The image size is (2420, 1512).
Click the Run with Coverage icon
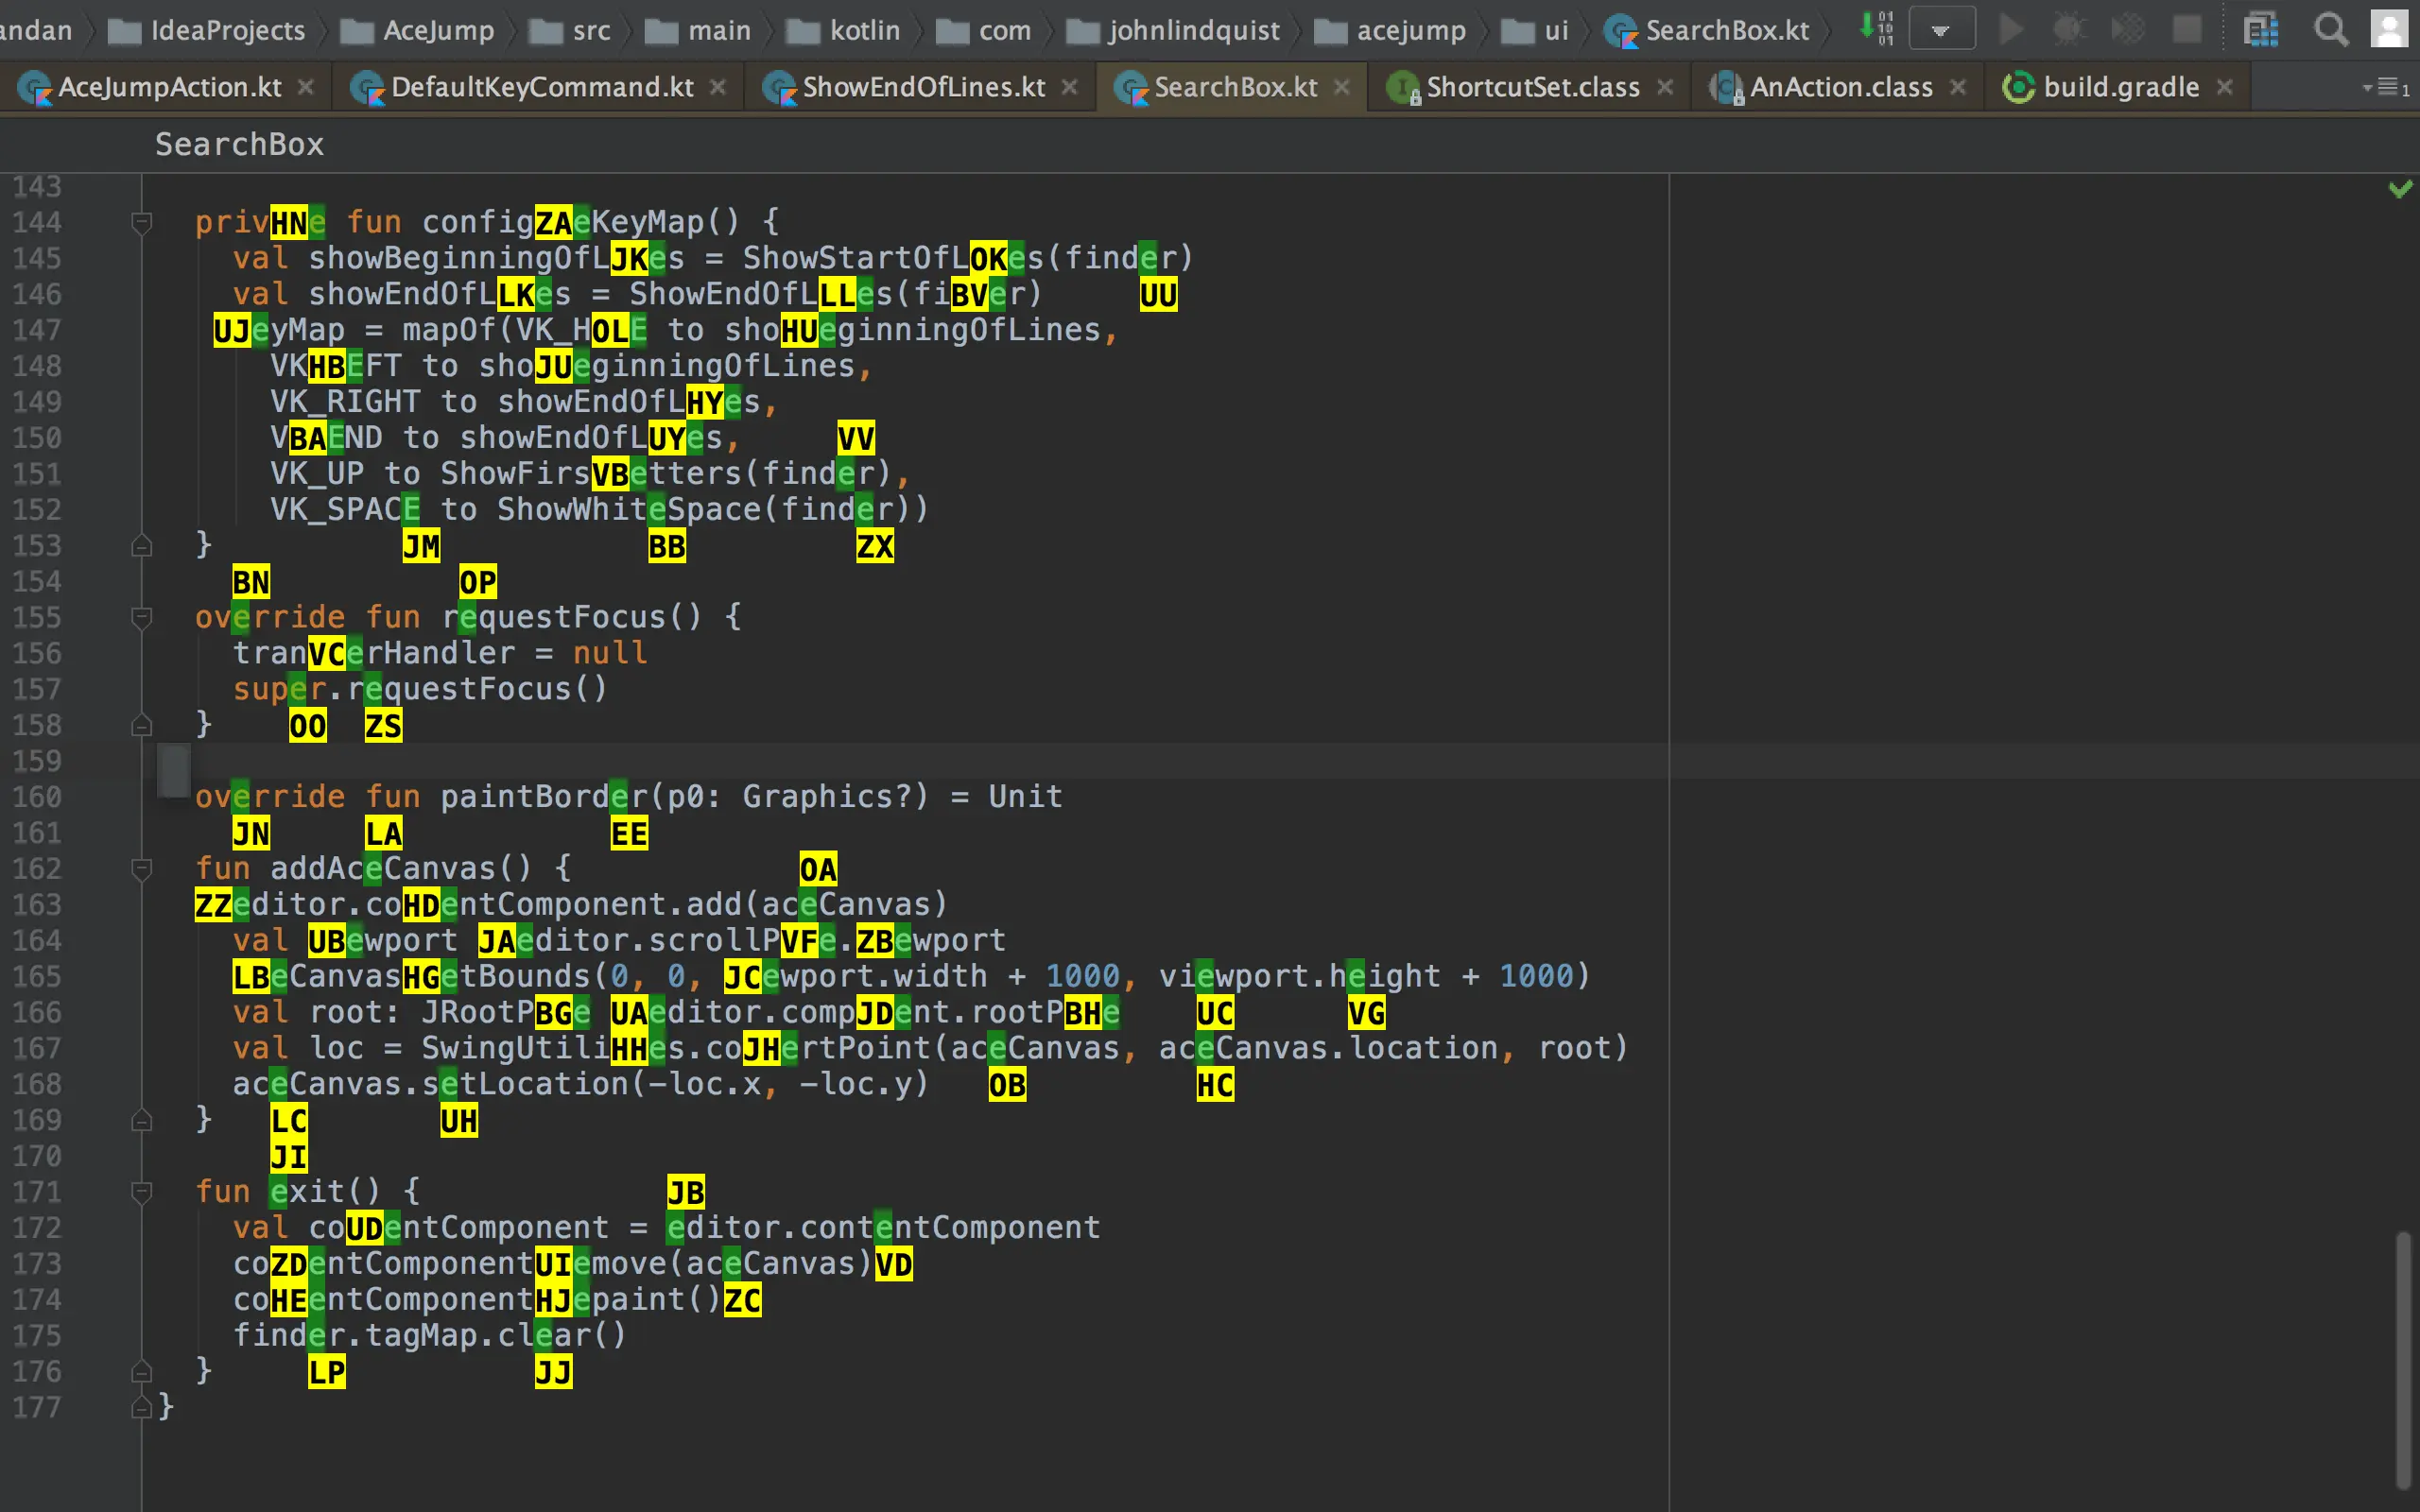tap(2128, 29)
